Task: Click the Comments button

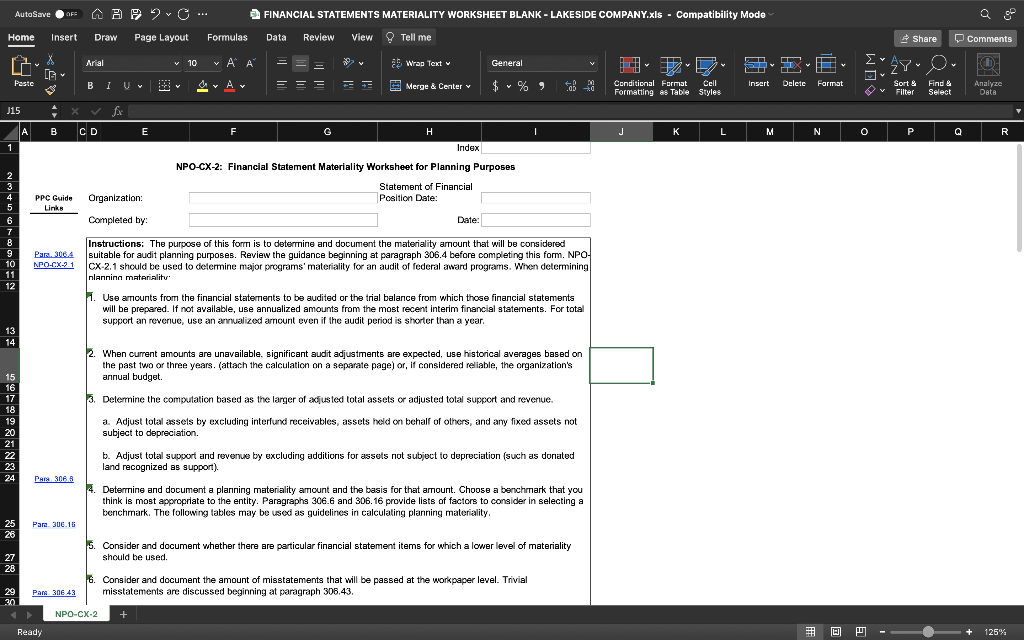Action: pyautogui.click(x=983, y=39)
